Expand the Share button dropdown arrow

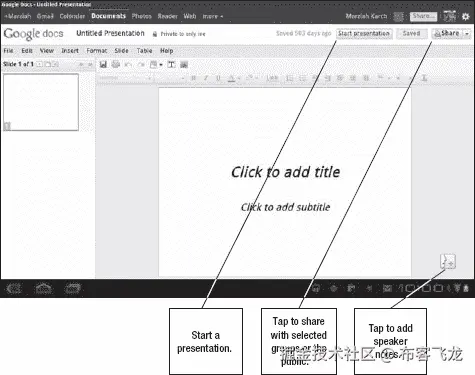click(x=467, y=34)
